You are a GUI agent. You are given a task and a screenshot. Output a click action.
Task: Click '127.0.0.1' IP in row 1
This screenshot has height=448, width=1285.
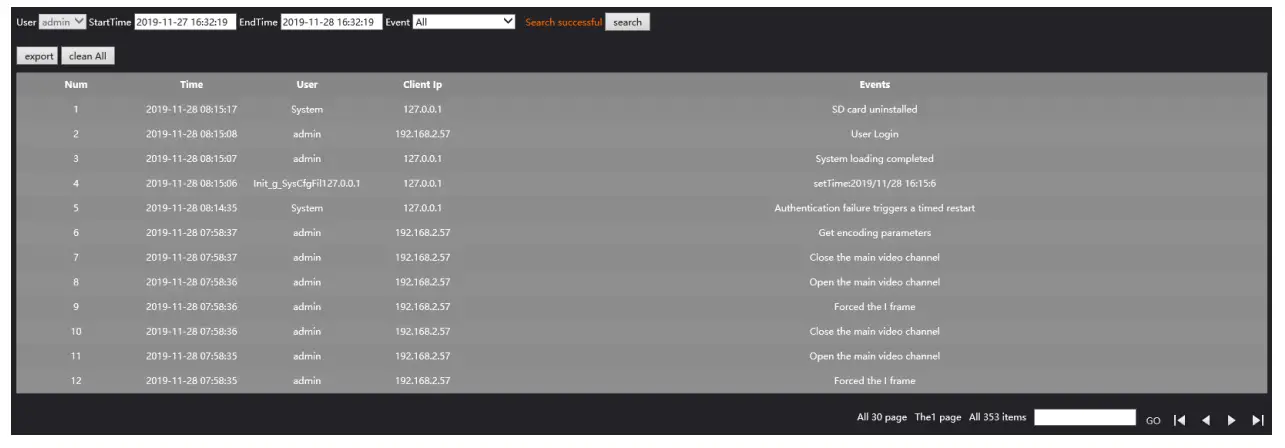(423, 109)
